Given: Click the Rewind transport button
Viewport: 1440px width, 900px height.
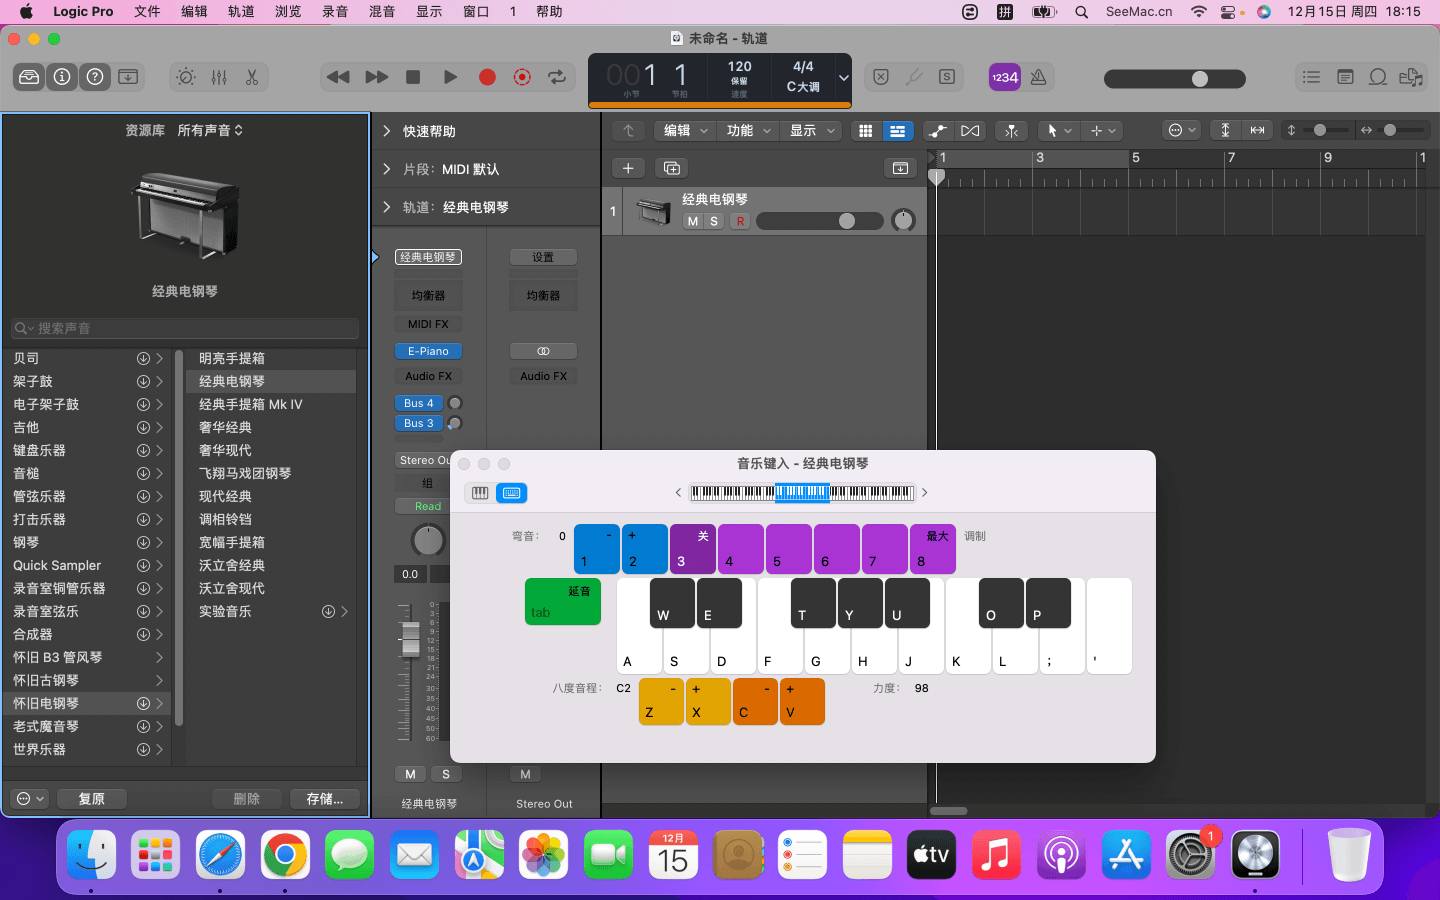Looking at the screenshot, I should click(338, 77).
